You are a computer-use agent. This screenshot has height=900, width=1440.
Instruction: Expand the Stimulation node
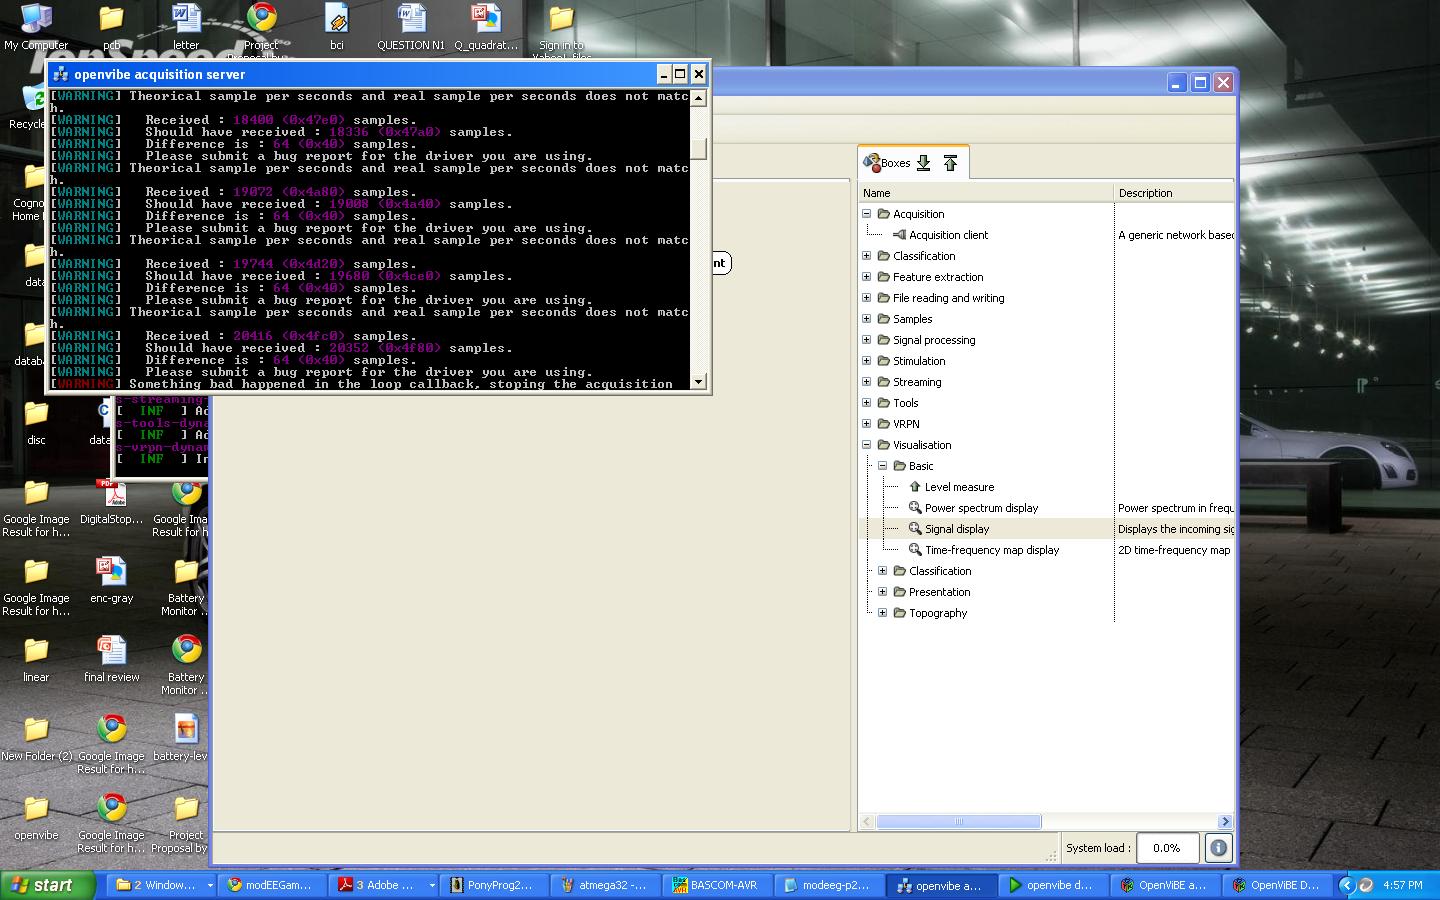(867, 361)
